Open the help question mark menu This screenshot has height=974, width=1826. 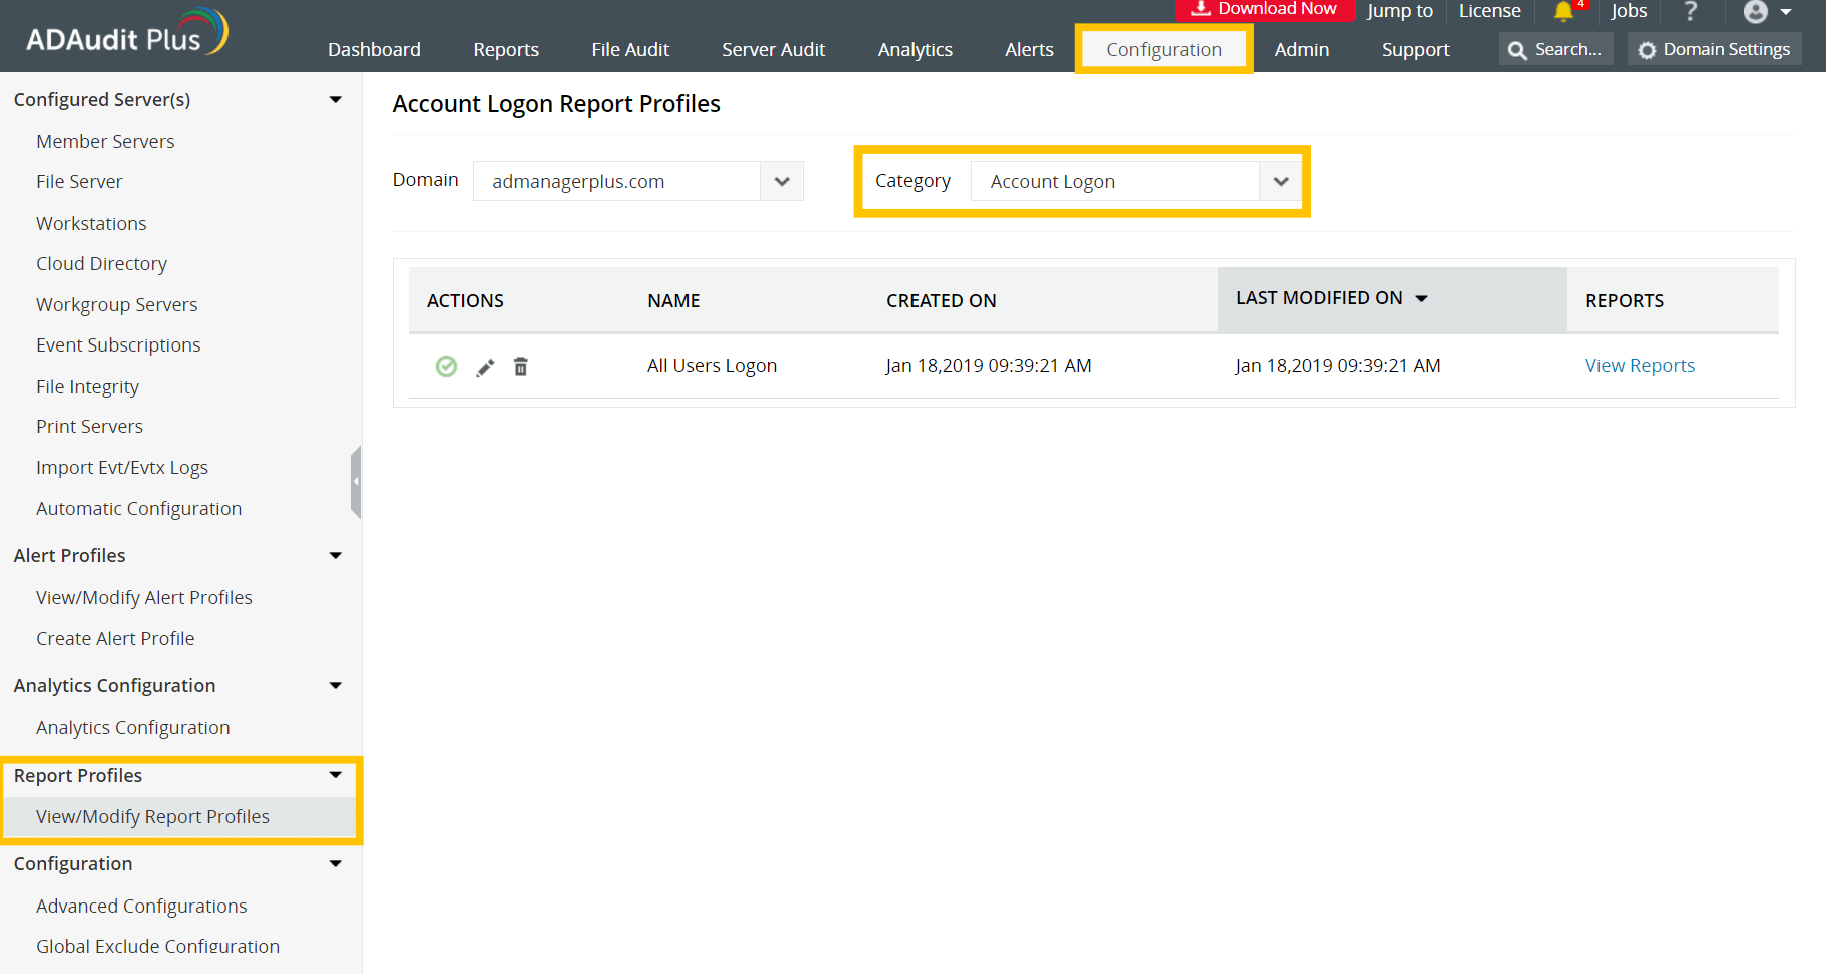(x=1691, y=12)
